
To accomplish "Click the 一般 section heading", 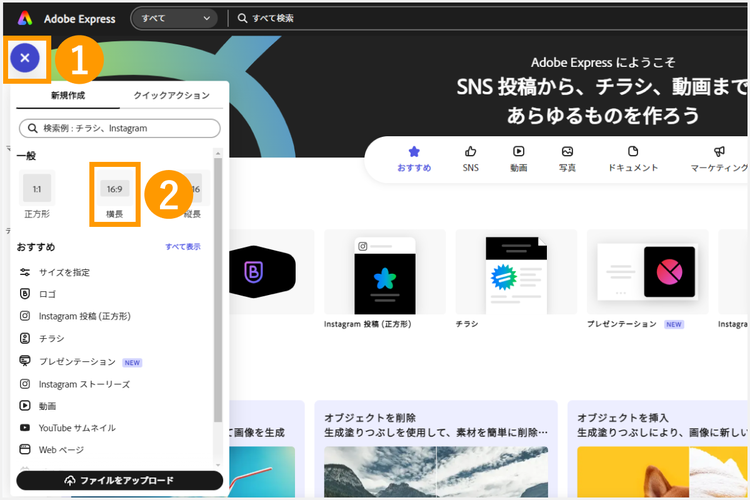I will [26, 156].
